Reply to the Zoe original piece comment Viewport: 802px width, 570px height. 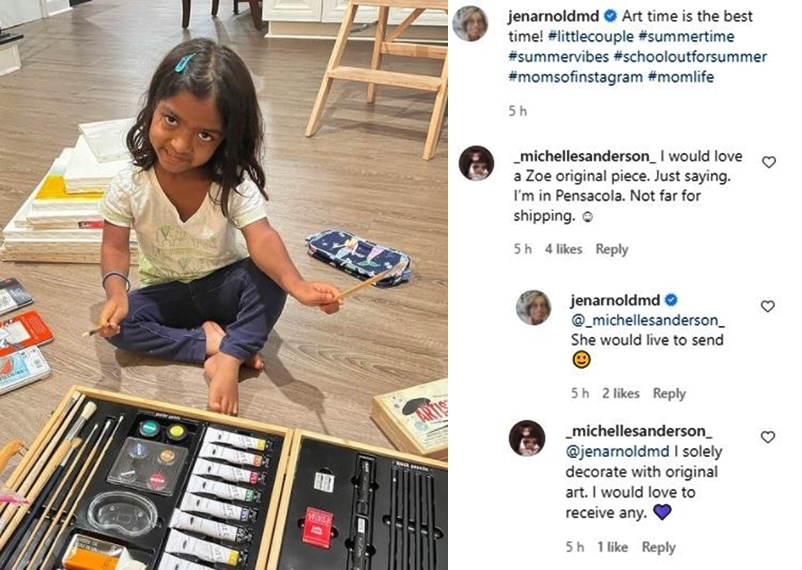(x=612, y=249)
